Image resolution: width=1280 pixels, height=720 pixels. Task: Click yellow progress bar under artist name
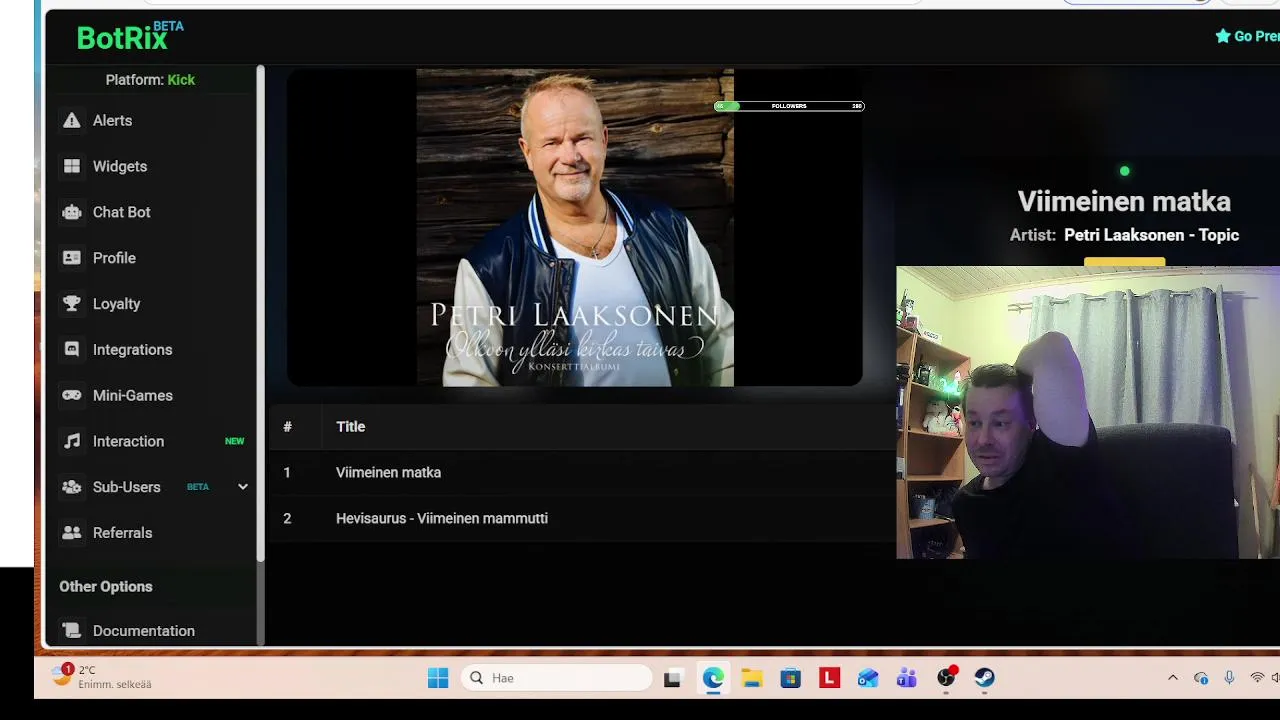coord(1124,263)
